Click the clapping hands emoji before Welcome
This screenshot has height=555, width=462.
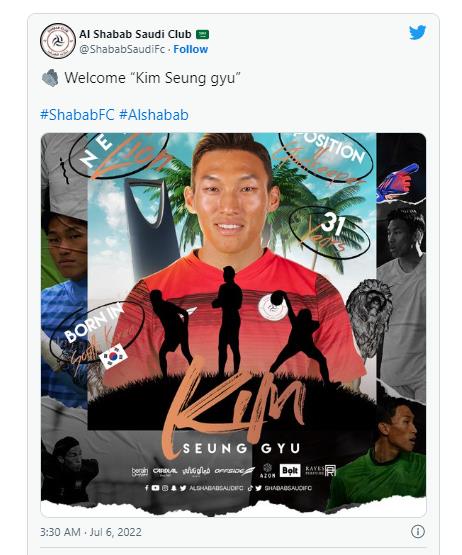click(x=50, y=78)
